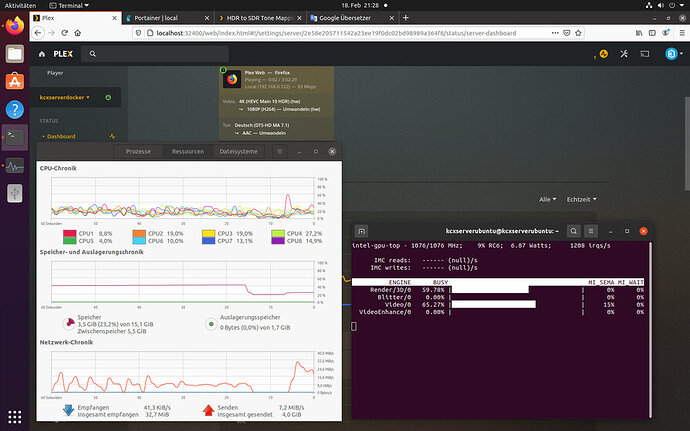Bookmark this page with the star icon

tap(578, 33)
